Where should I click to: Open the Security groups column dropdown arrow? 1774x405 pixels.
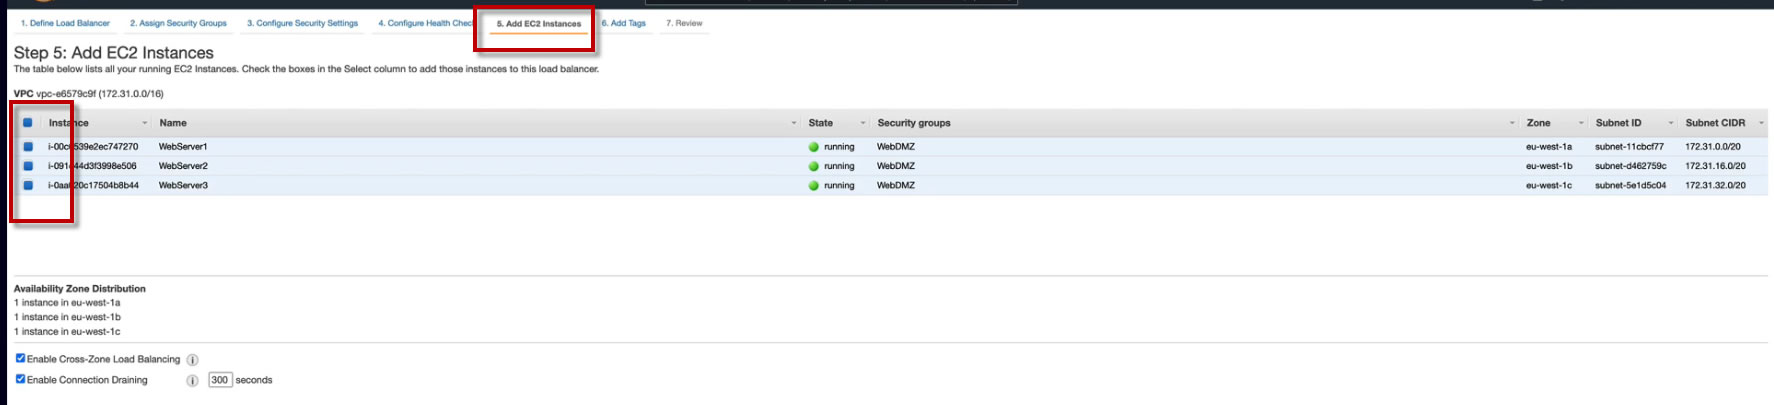pyautogui.click(x=1512, y=123)
